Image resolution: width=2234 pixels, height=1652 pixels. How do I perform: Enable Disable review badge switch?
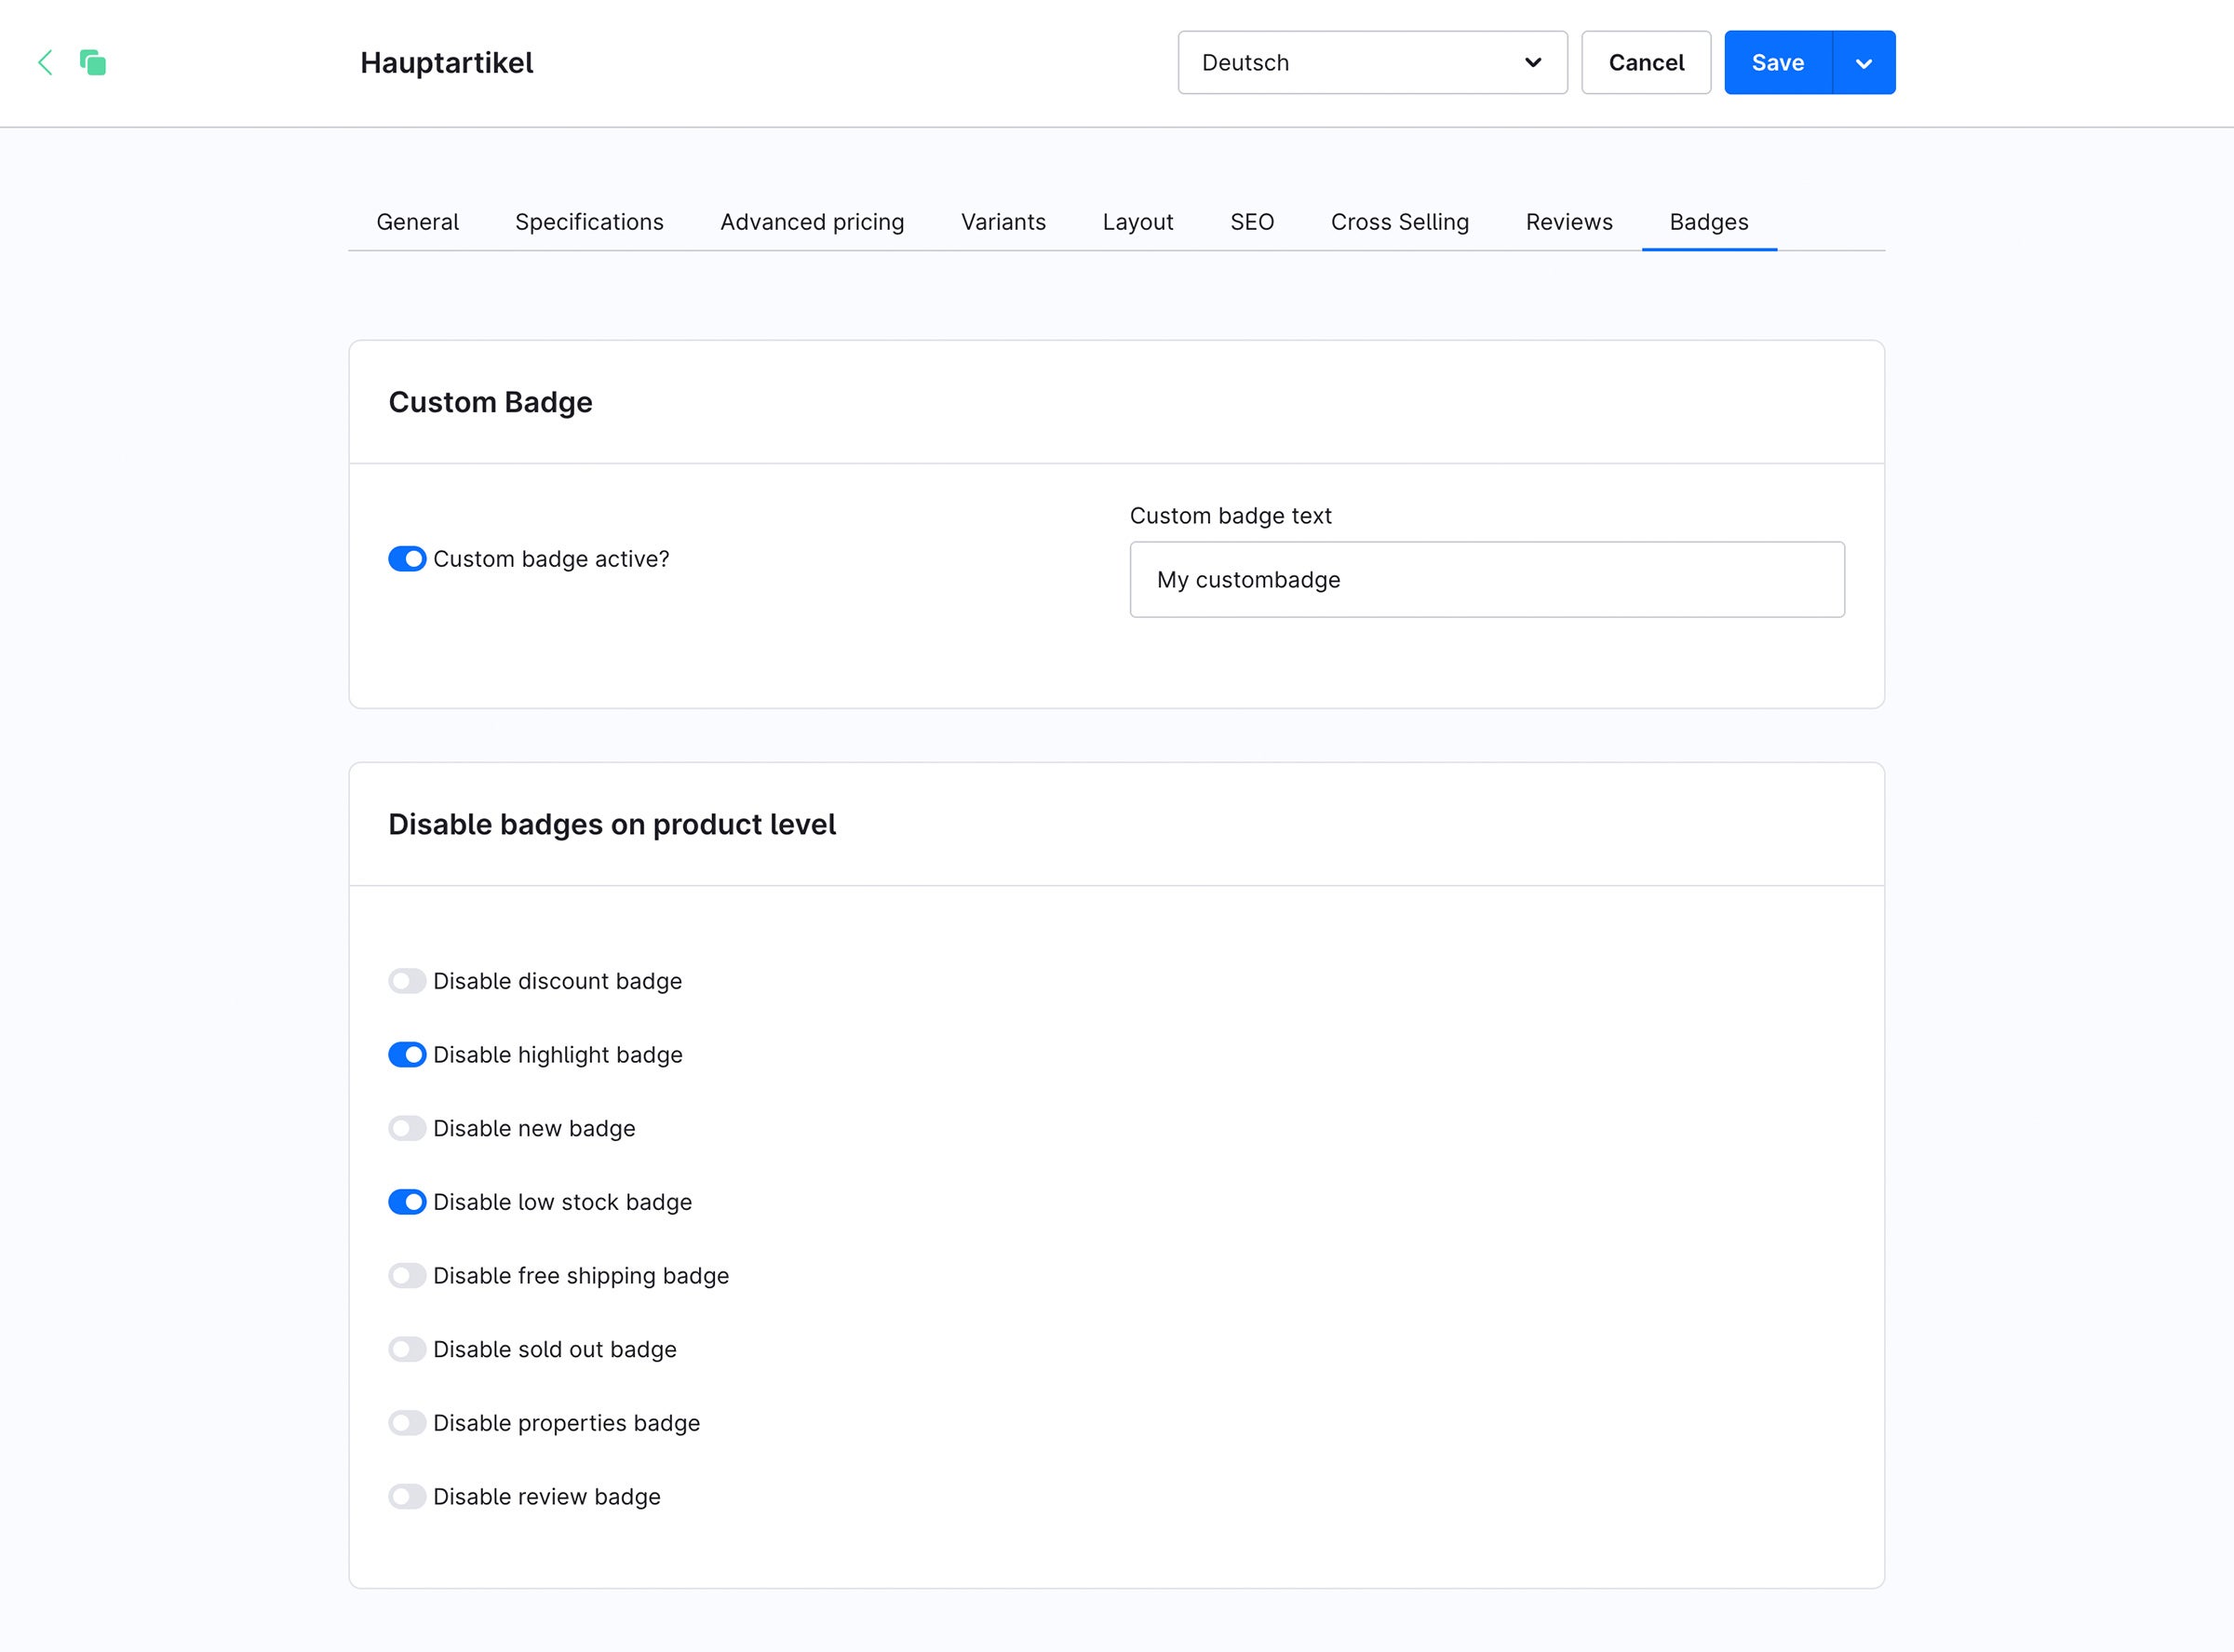coord(407,1497)
